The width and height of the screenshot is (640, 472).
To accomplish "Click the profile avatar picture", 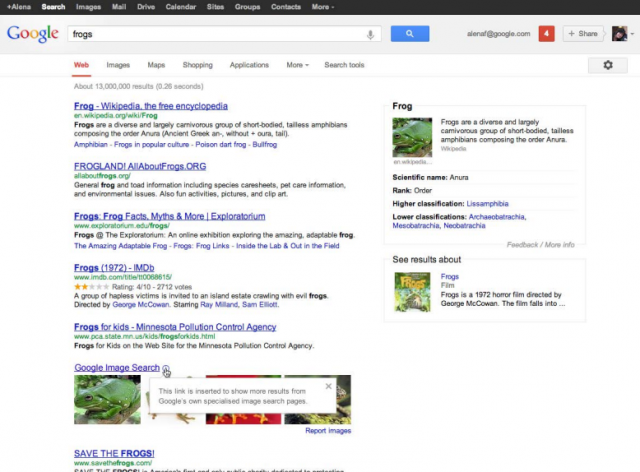I will coord(619,34).
